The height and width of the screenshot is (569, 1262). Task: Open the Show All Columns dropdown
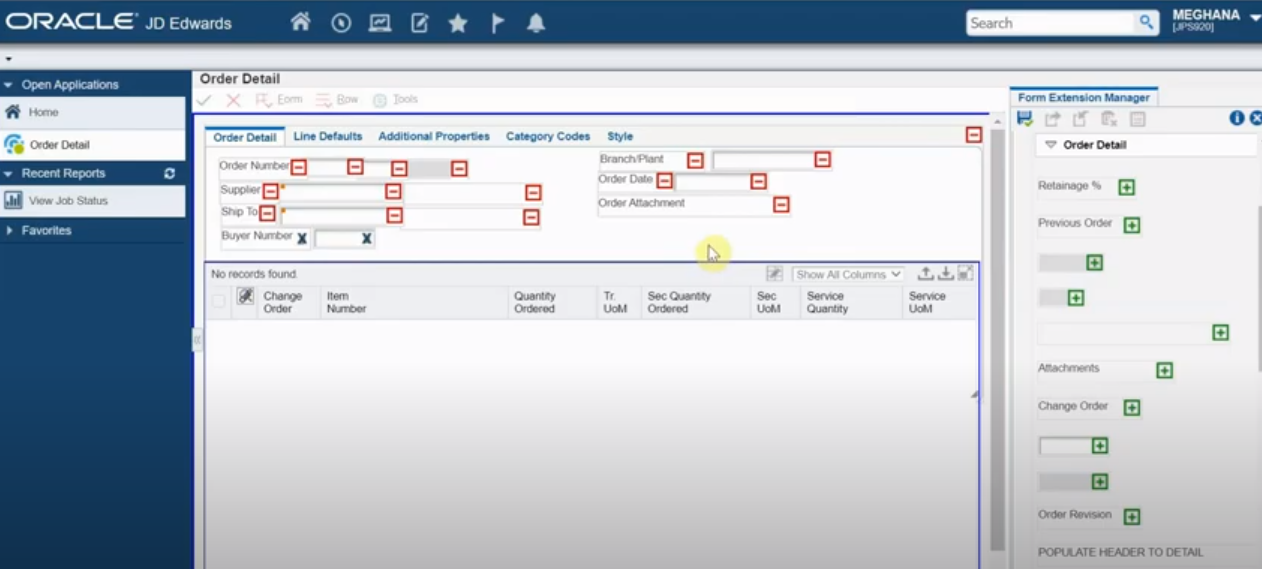tap(848, 274)
